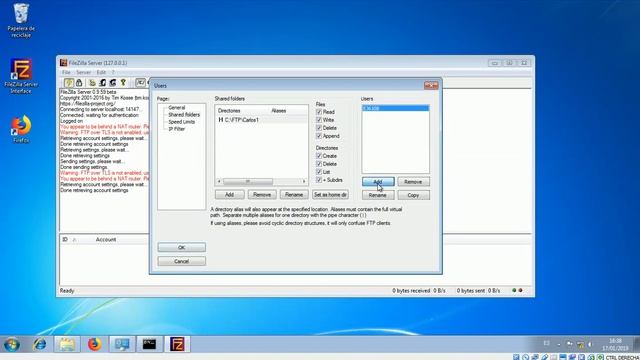
Task: Toggle the Delete checkbox under Directories
Action: 319,164
